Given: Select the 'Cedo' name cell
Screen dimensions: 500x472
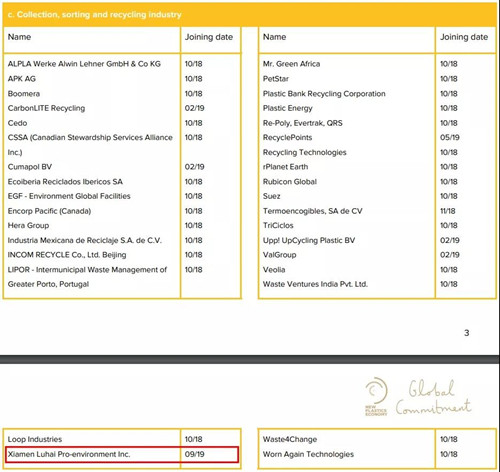Looking at the screenshot, I should click(x=17, y=123).
